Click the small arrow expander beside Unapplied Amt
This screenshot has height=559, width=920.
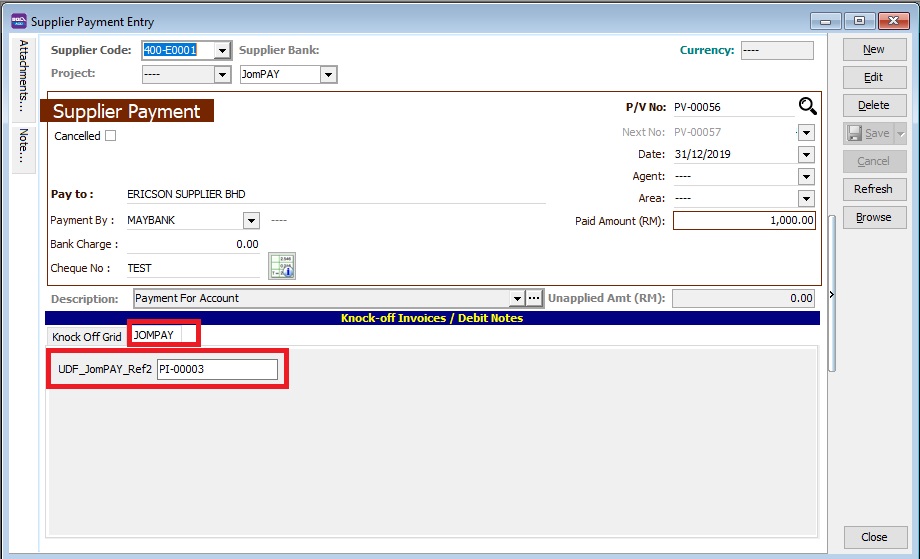[832, 295]
